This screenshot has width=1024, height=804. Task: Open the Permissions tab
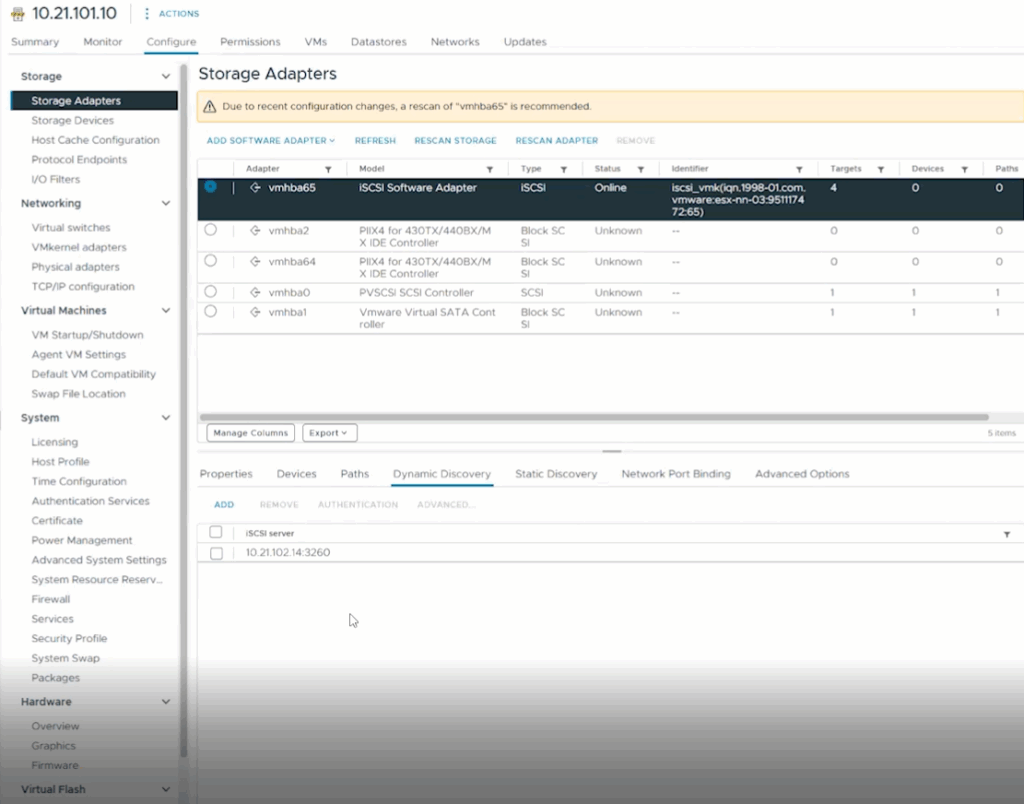click(250, 42)
